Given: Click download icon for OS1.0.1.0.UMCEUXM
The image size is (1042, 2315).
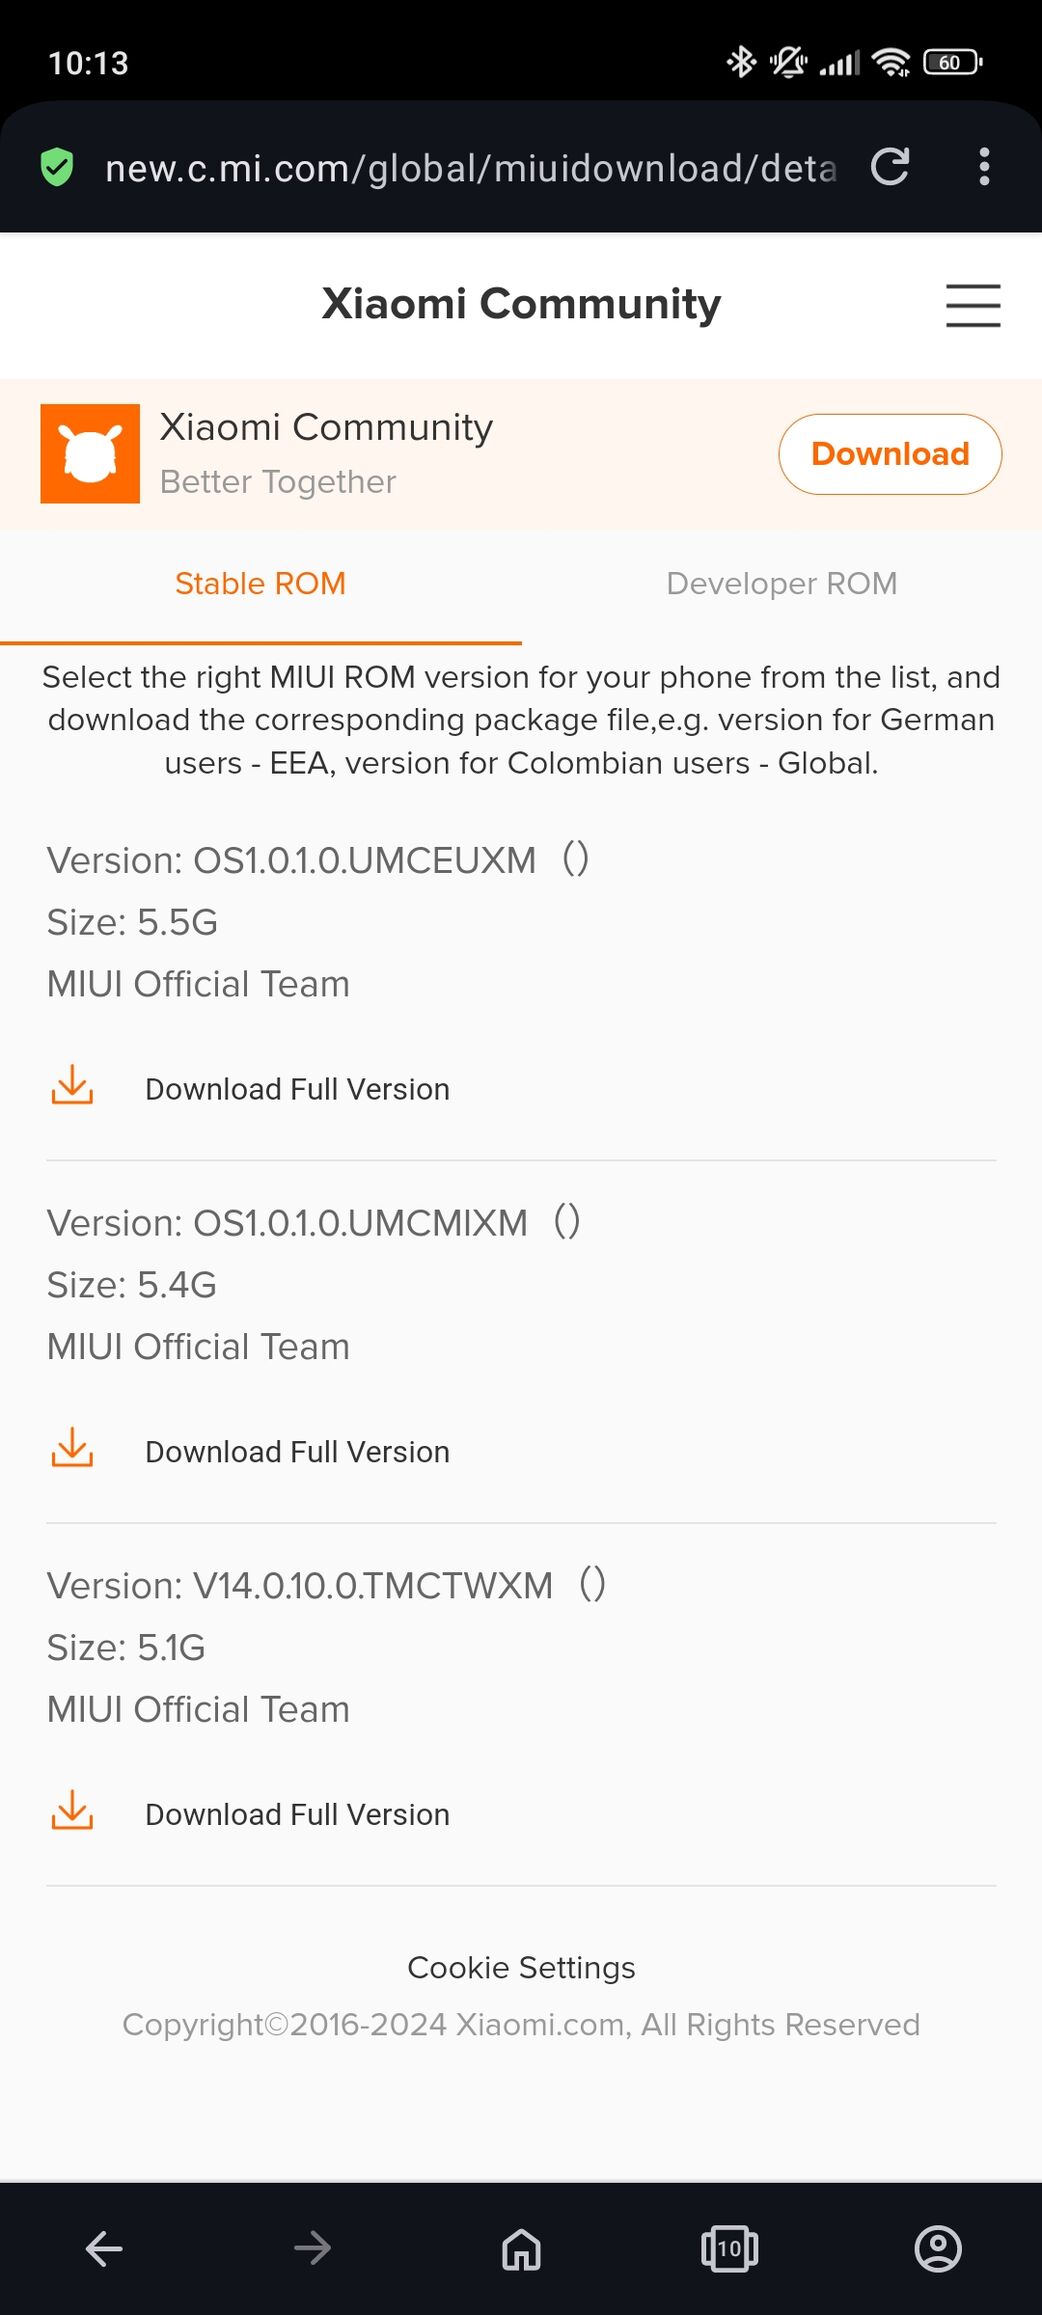Looking at the screenshot, I should [72, 1086].
